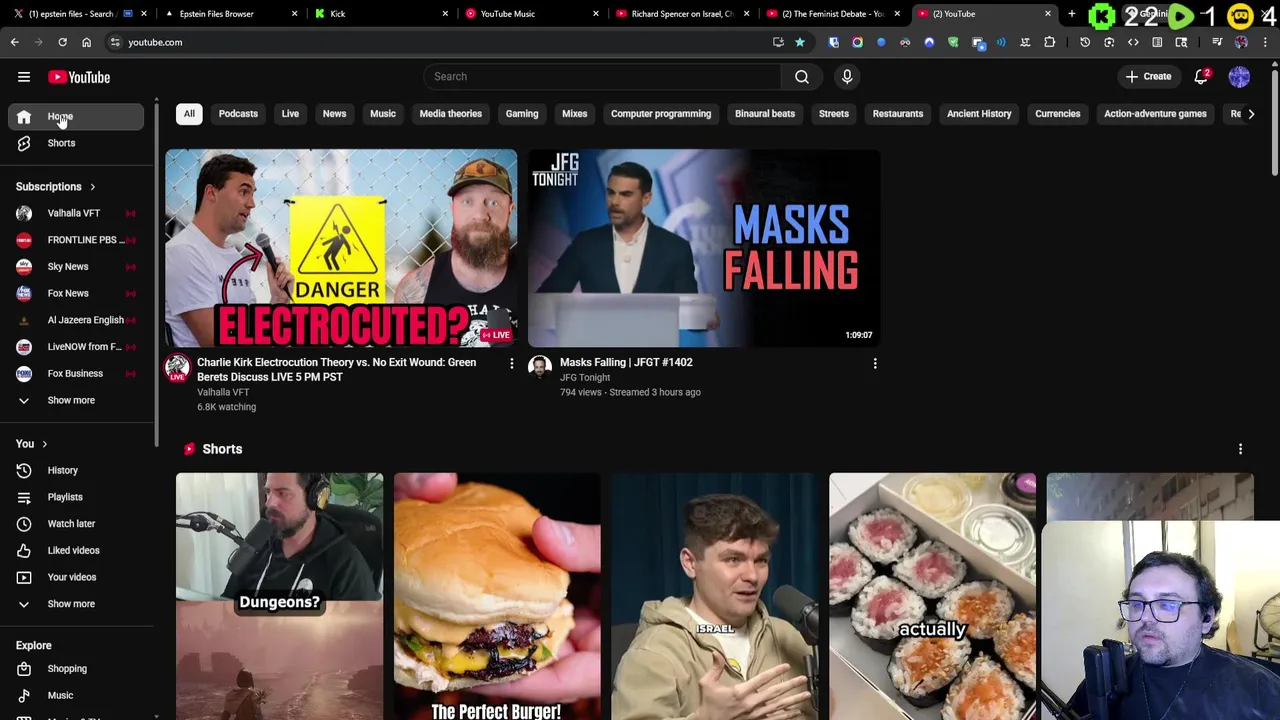Image resolution: width=1280 pixels, height=720 pixels.
Task: Select the Media theories filter chip
Action: (x=450, y=113)
